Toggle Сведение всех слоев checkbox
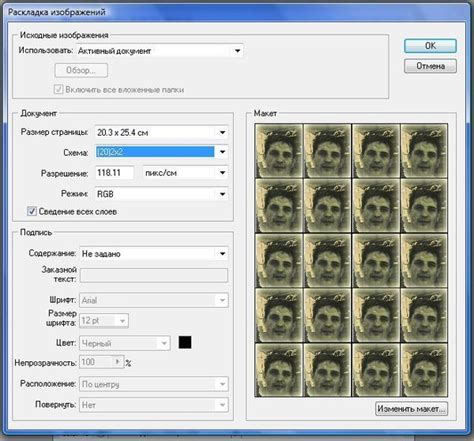The height and width of the screenshot is (441, 474). [32, 211]
